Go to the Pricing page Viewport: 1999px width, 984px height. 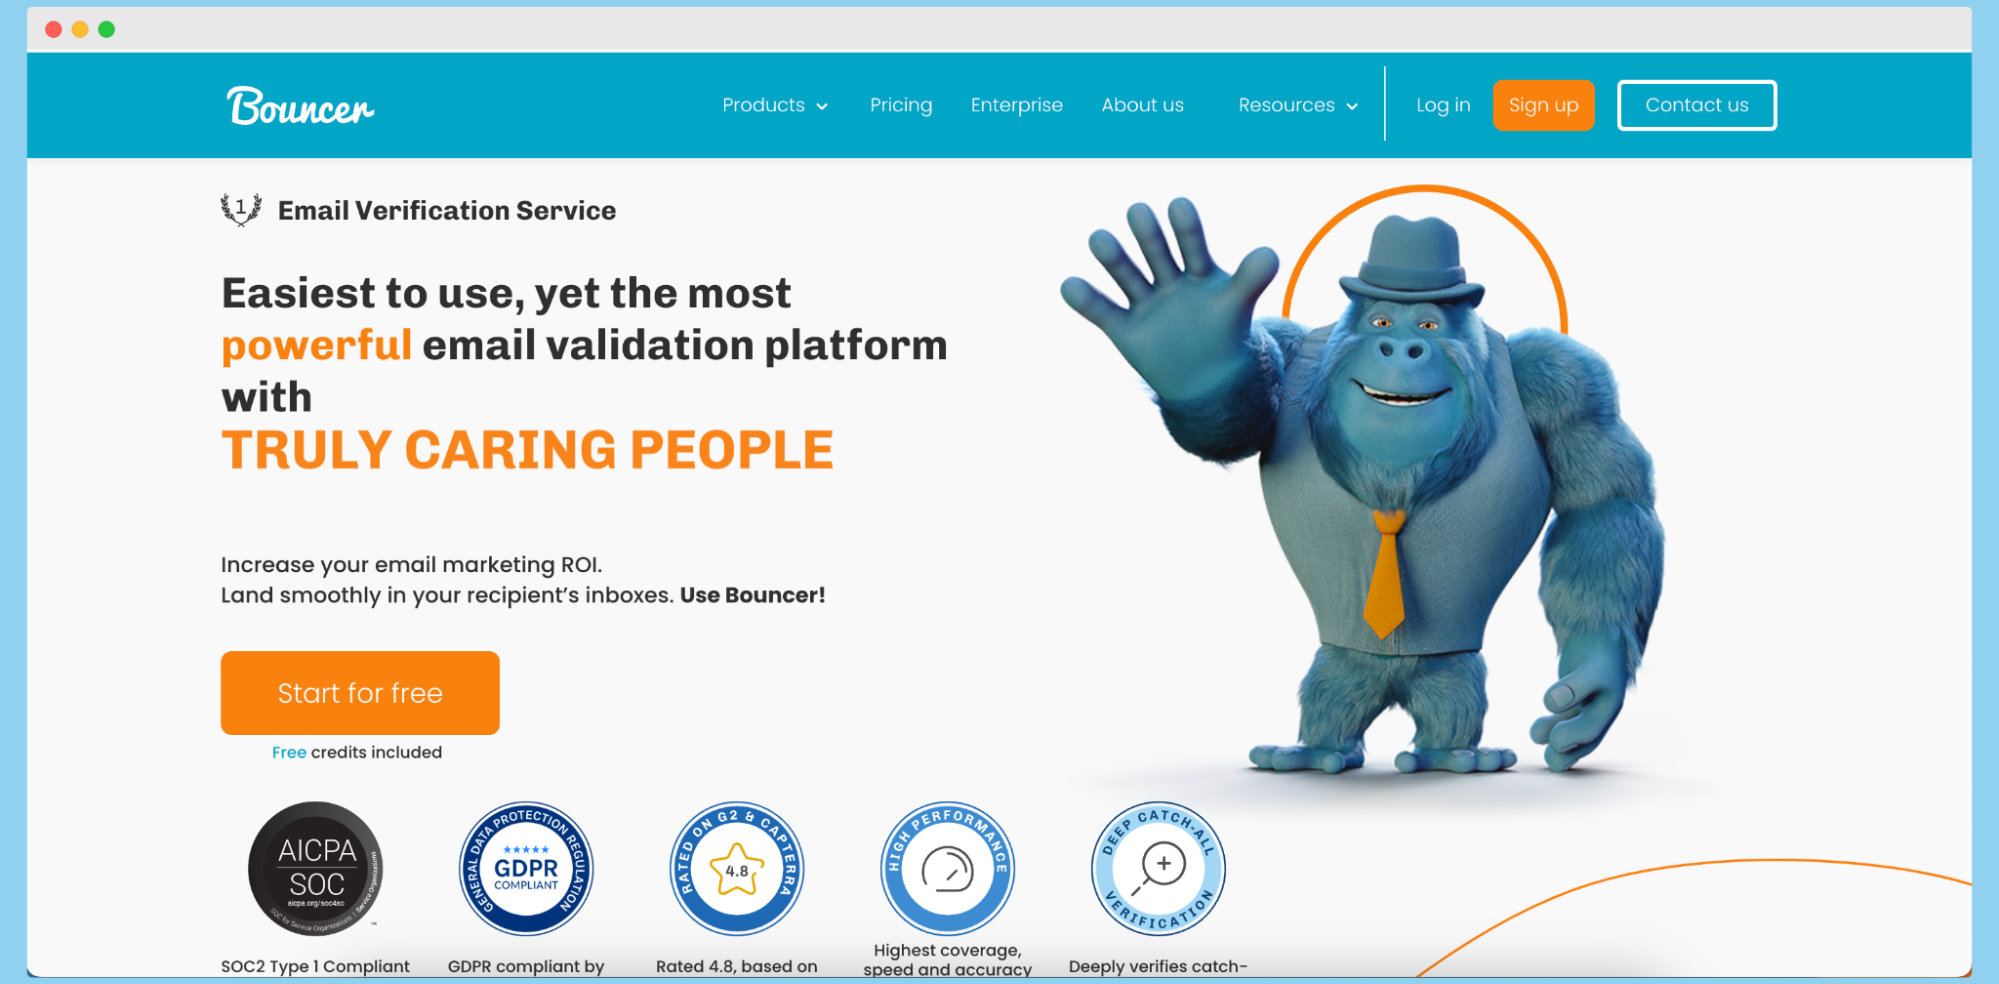point(900,105)
